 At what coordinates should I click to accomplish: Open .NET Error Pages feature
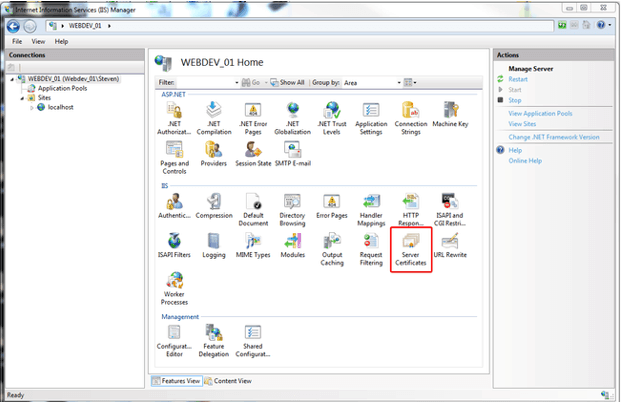pyautogui.click(x=253, y=118)
